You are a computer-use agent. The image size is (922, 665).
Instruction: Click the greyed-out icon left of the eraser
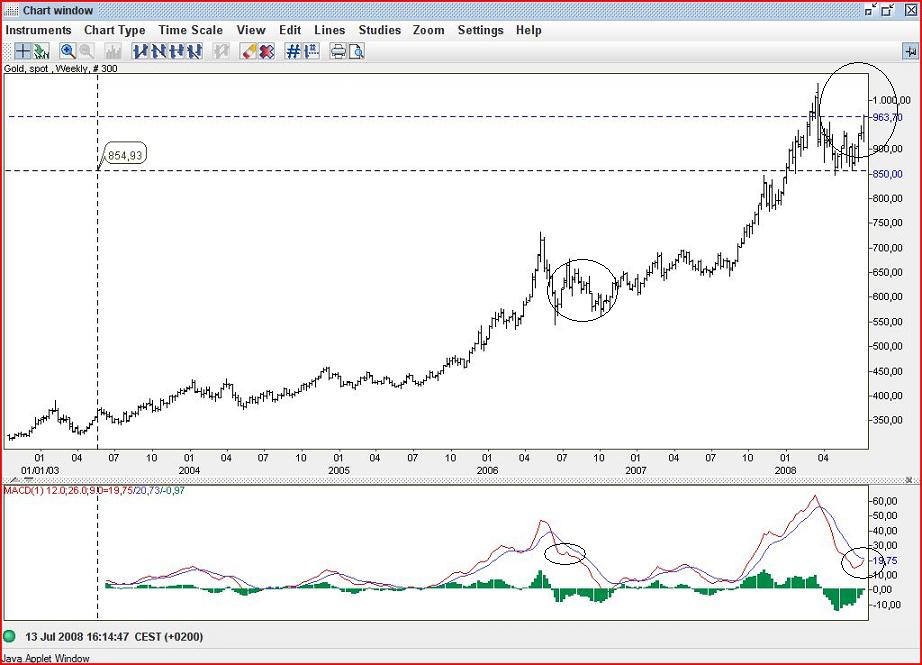[x=221, y=52]
